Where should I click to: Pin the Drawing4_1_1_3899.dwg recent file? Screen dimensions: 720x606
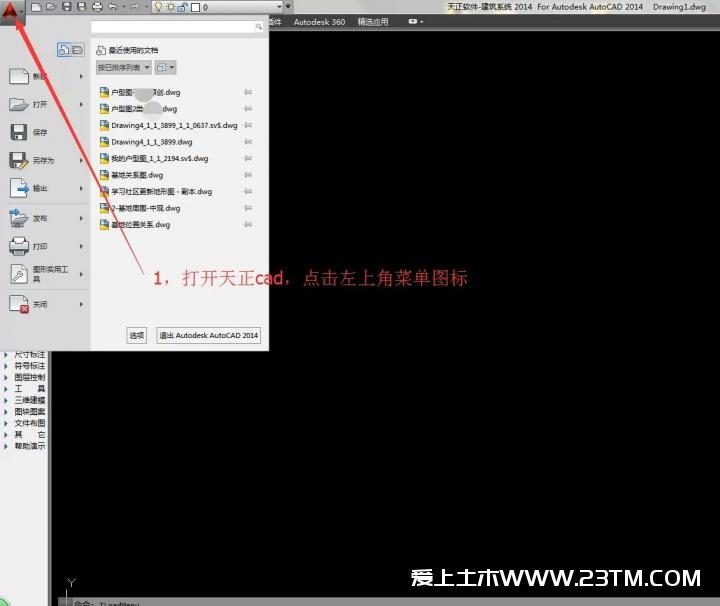[248, 142]
